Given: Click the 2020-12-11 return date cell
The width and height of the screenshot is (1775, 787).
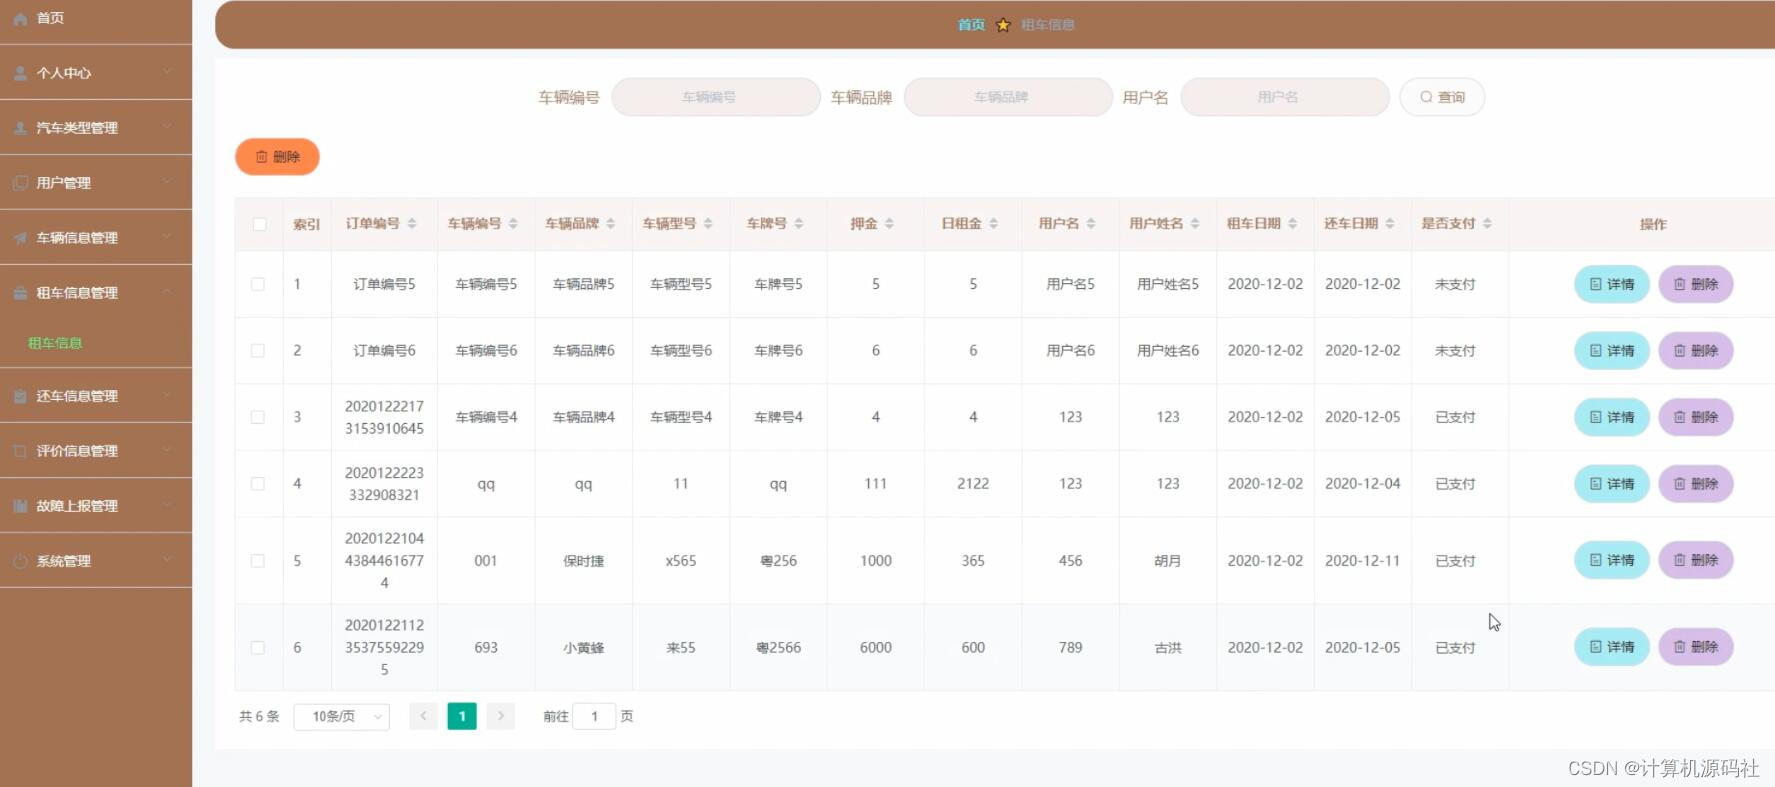Looking at the screenshot, I should tap(1362, 561).
